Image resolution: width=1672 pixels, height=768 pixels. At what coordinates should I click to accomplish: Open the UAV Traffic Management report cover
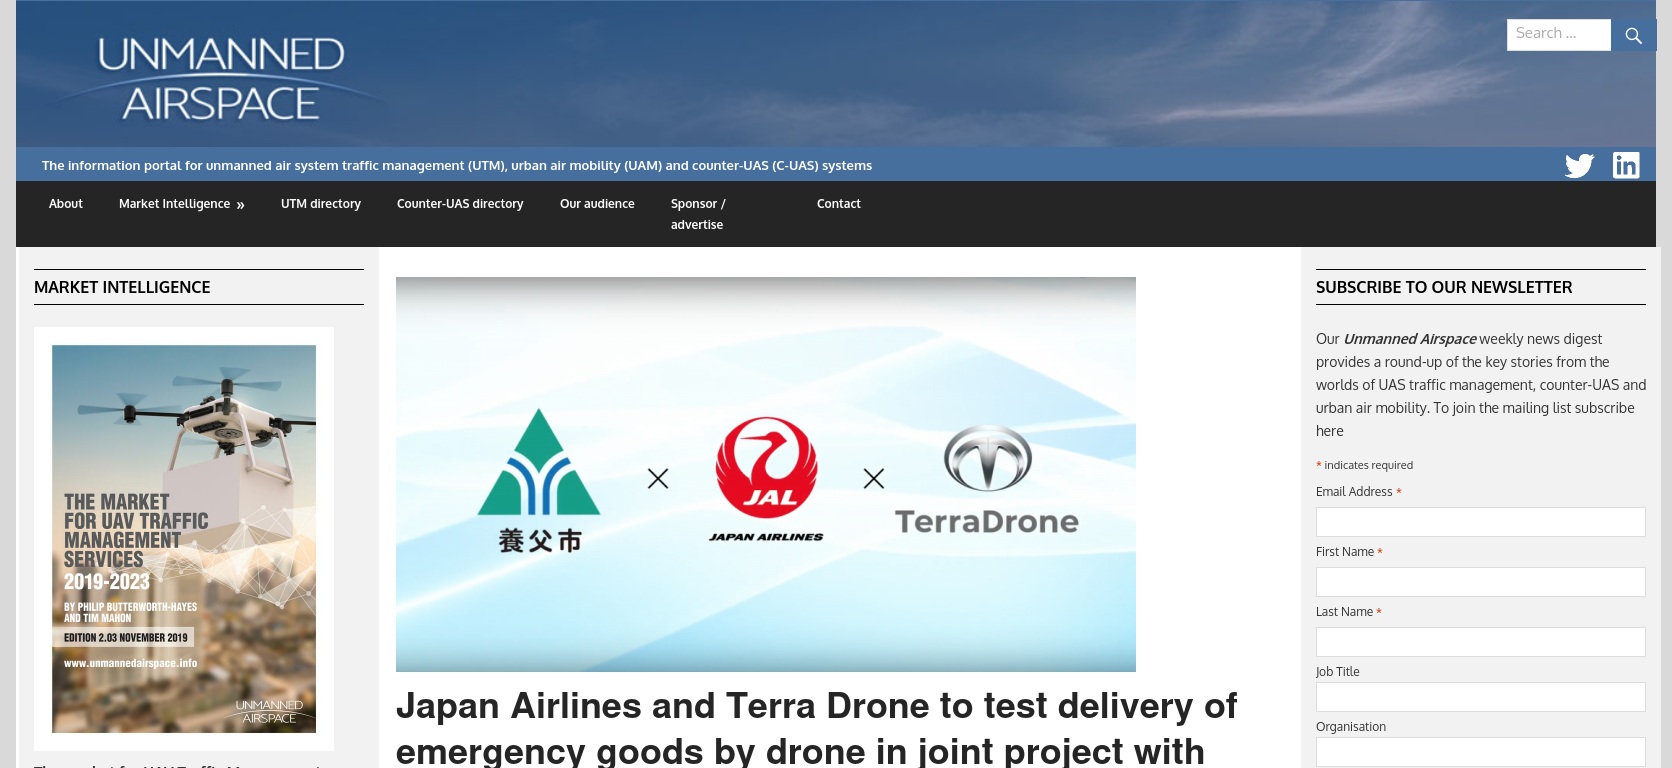coord(184,539)
